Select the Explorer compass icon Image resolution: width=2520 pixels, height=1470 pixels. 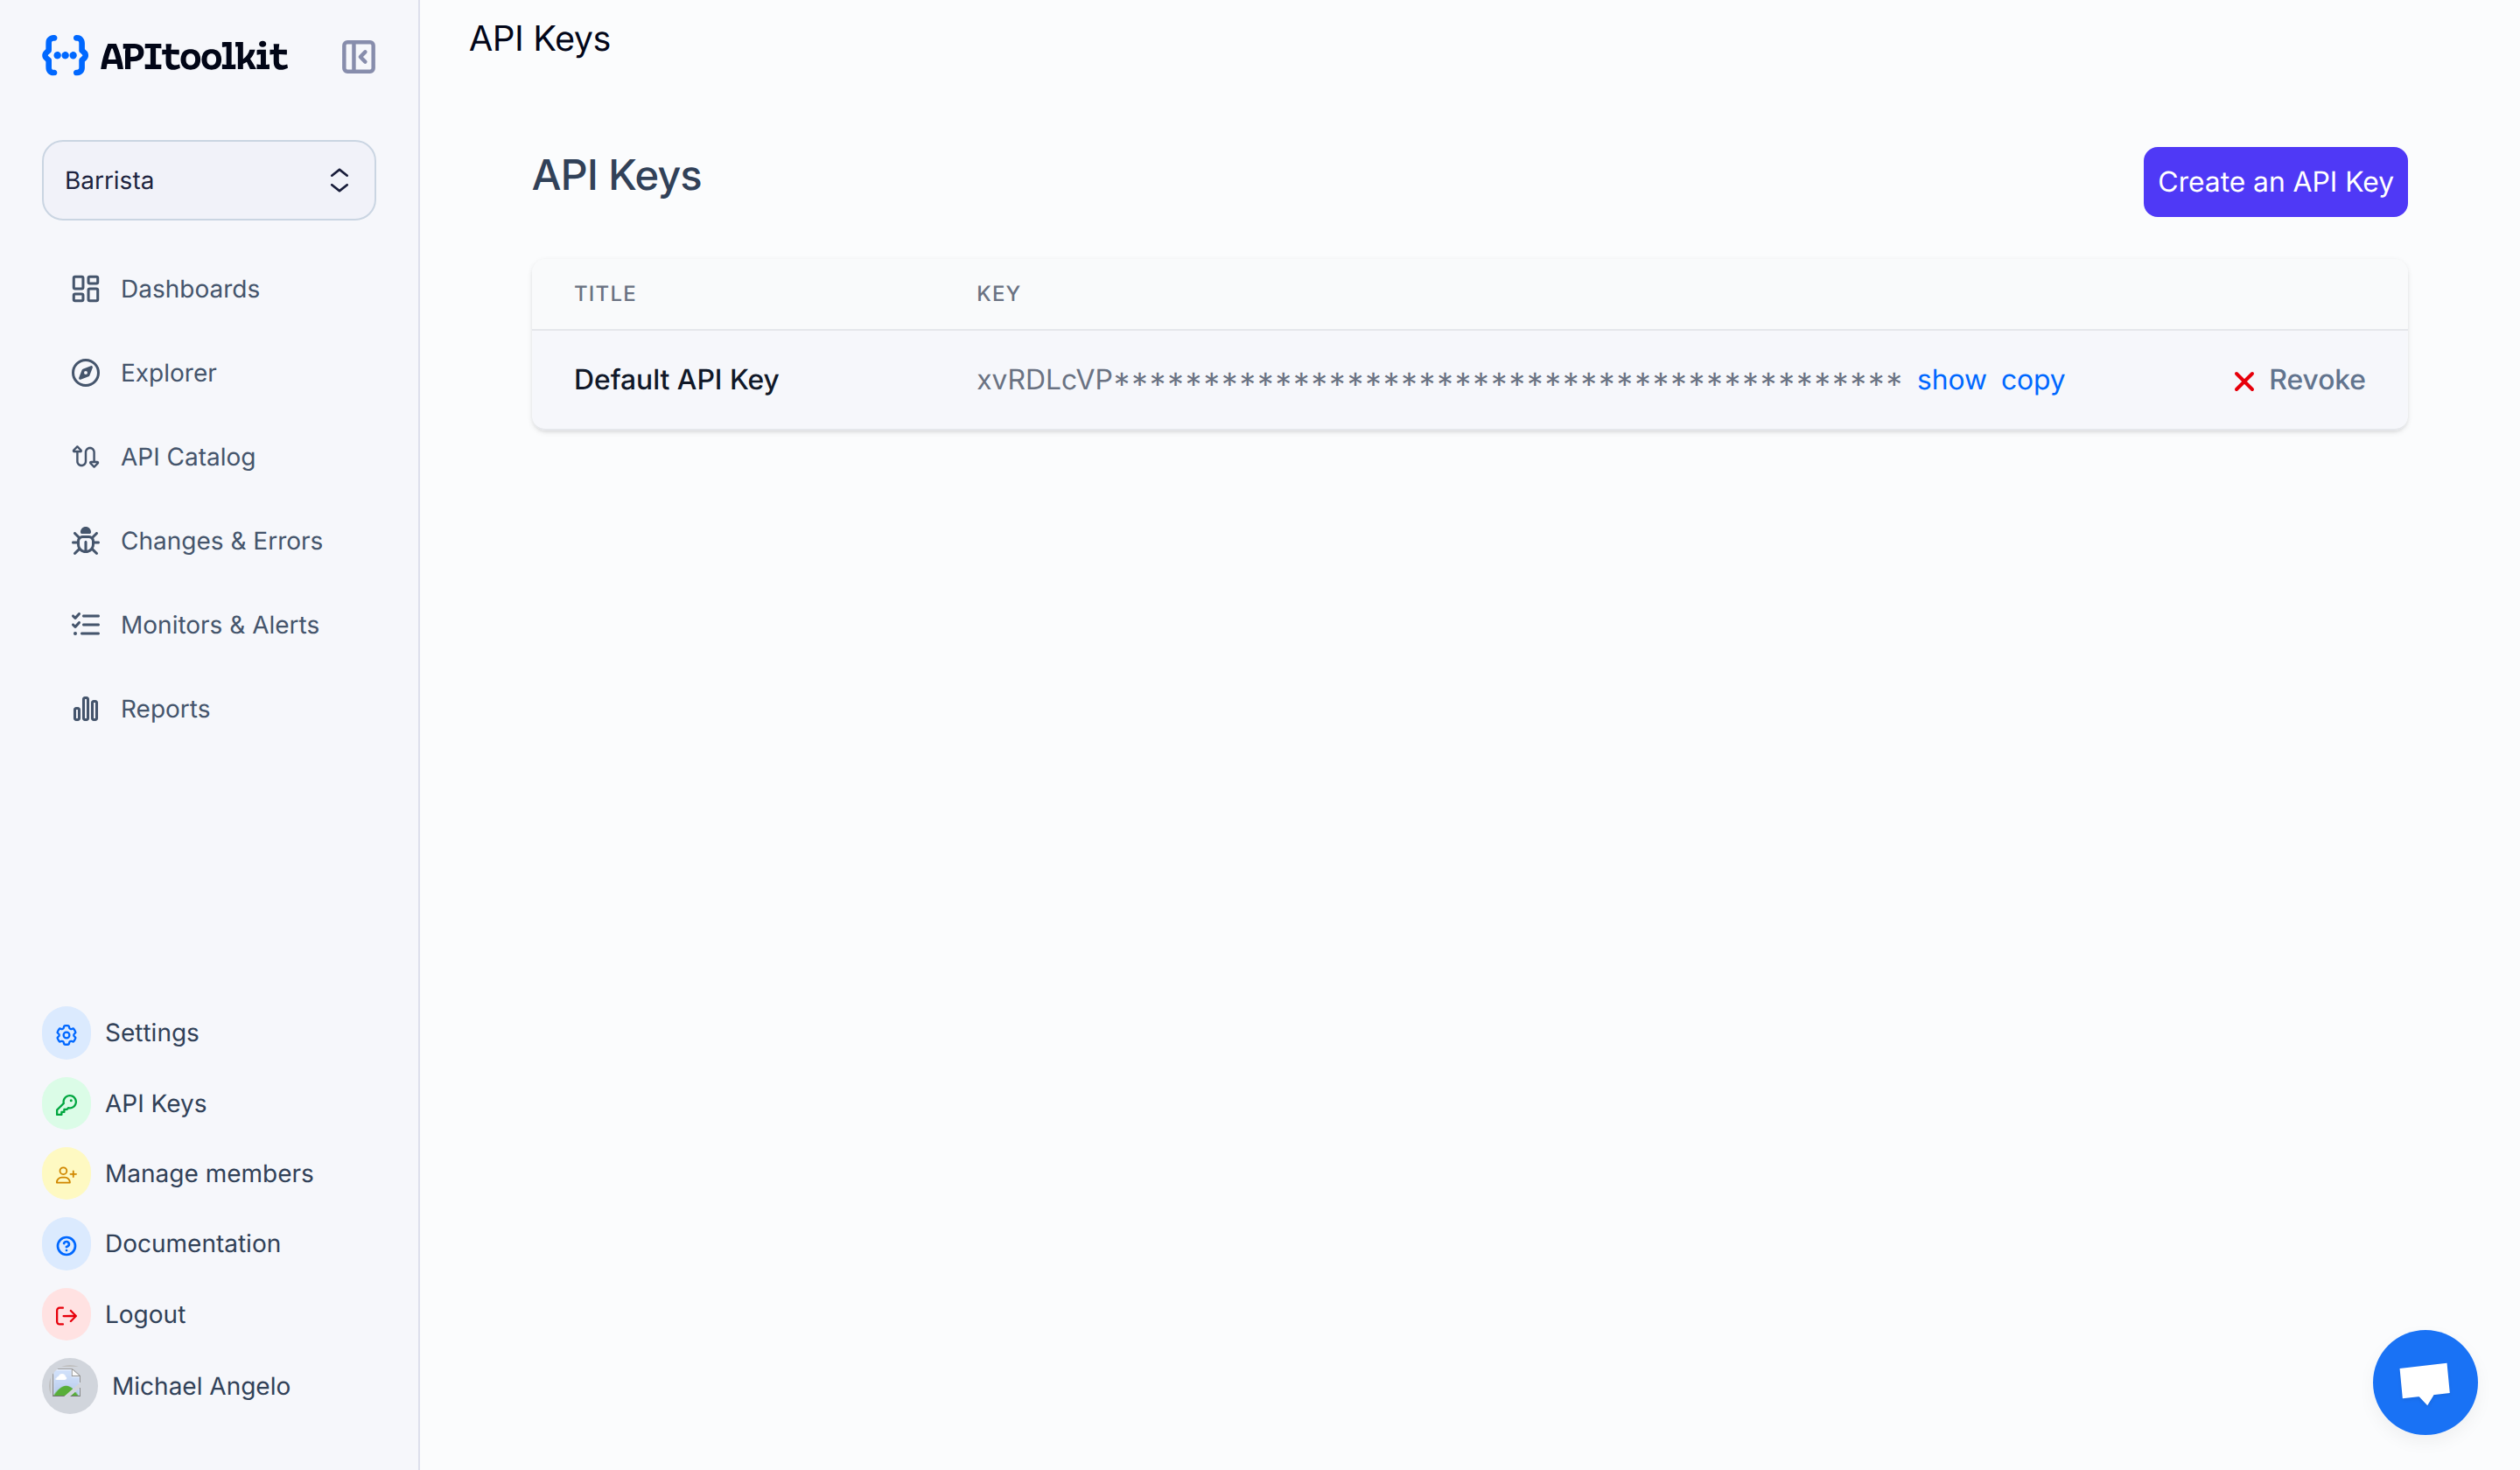click(85, 372)
